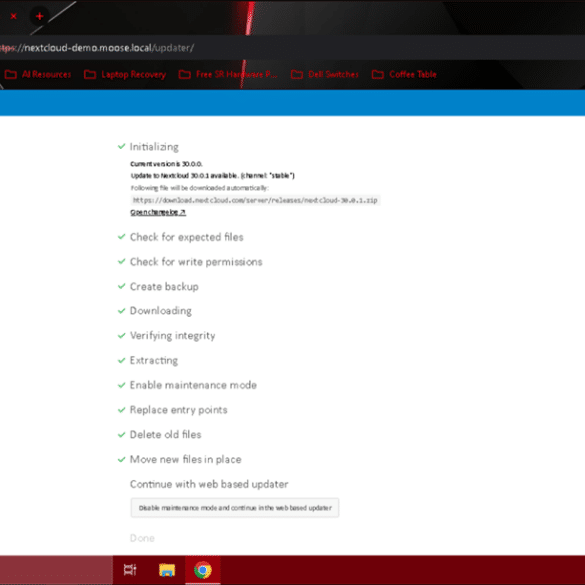Viewport: 585px width, 585px height.
Task: Open the changelog link
Action: pos(158,212)
